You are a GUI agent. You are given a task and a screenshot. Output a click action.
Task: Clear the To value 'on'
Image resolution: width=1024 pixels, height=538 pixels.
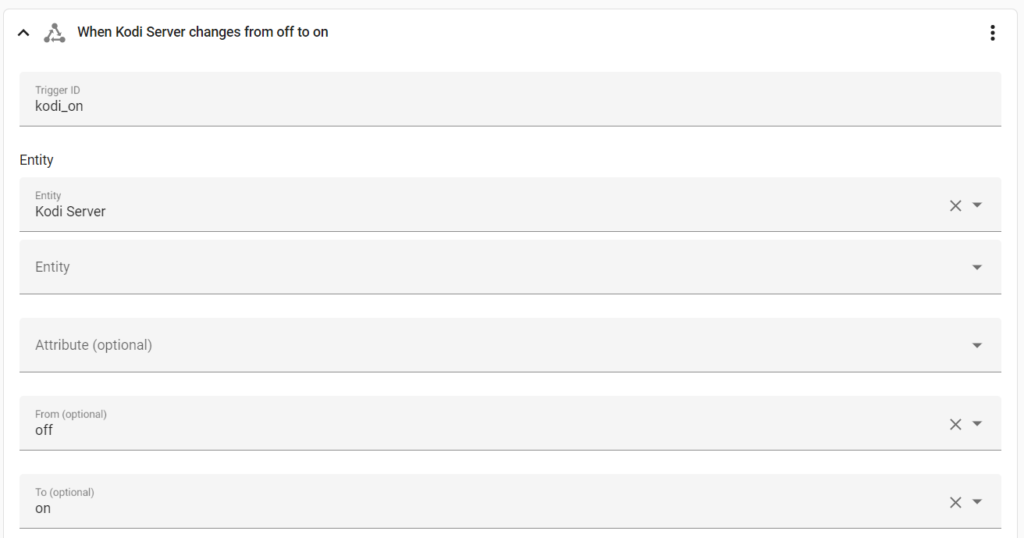click(955, 502)
